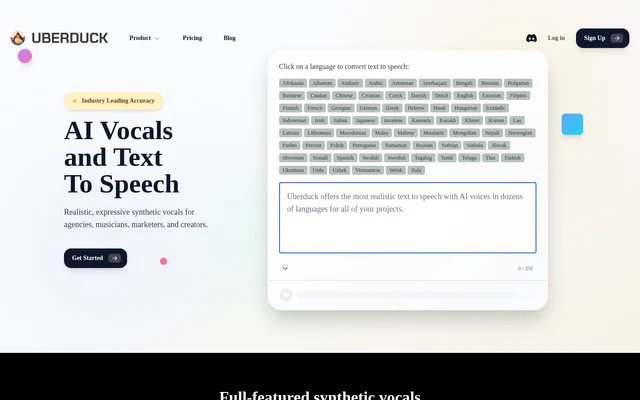640x400 pixels.
Task: Seek within the audio progress bar
Action: [x=406, y=295]
